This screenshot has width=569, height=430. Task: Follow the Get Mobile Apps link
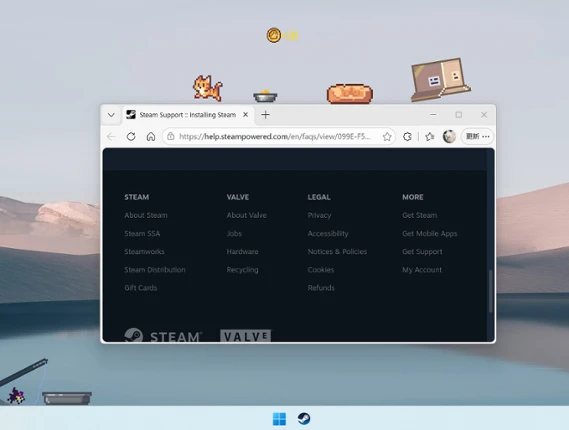click(430, 233)
